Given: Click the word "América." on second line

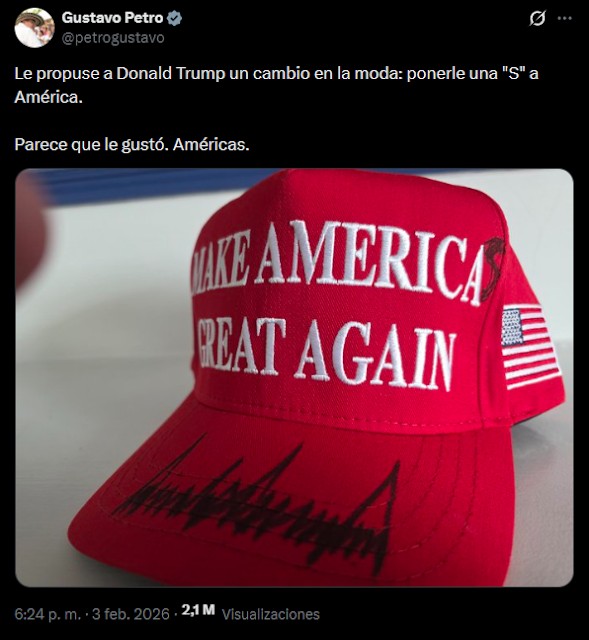Looking at the screenshot, I should [49, 97].
